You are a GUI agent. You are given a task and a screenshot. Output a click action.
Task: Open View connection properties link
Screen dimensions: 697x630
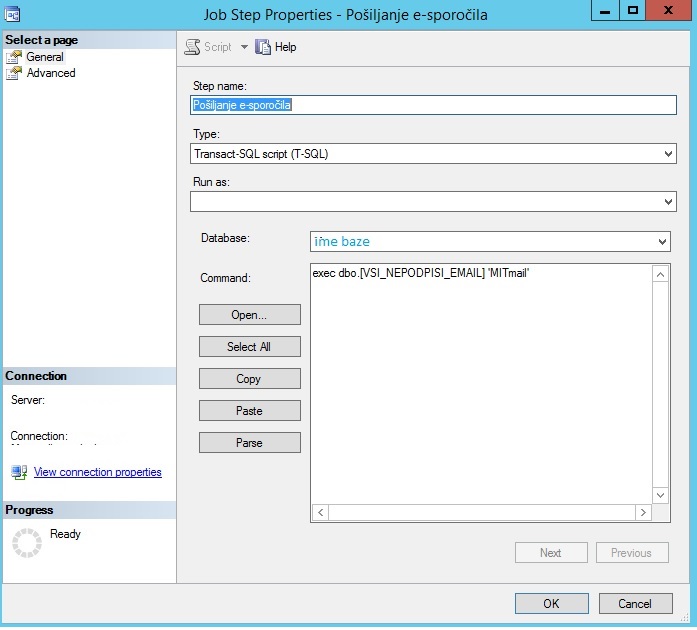[97, 472]
